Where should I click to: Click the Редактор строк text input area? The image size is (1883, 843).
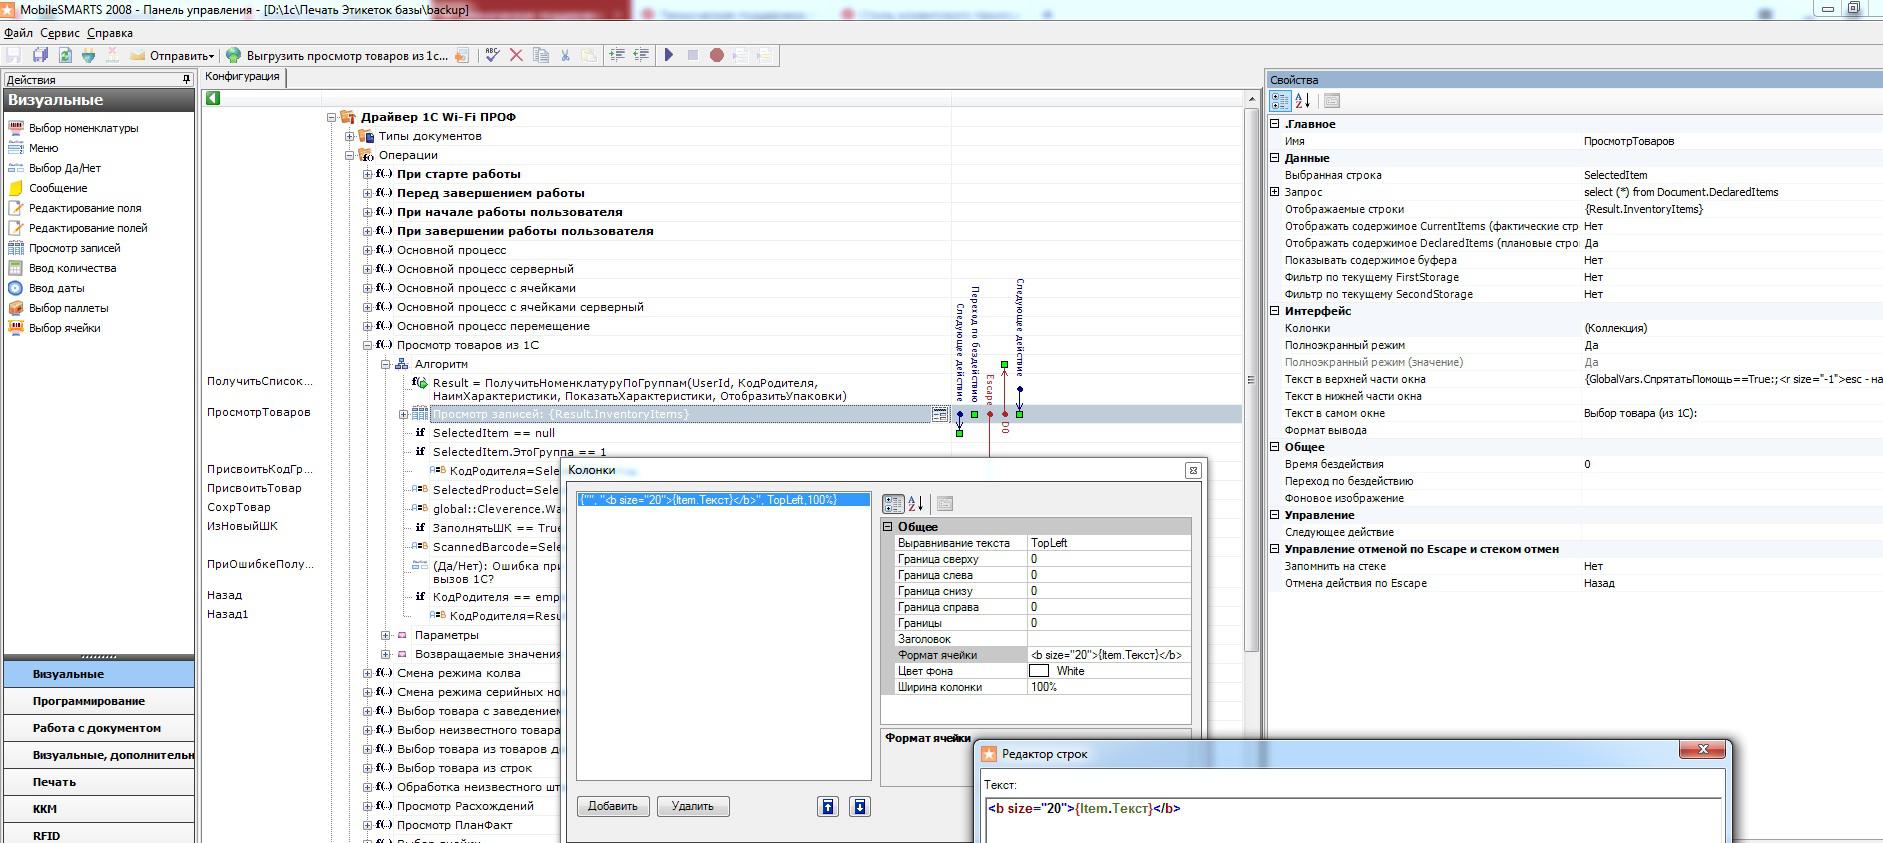click(x=1355, y=820)
